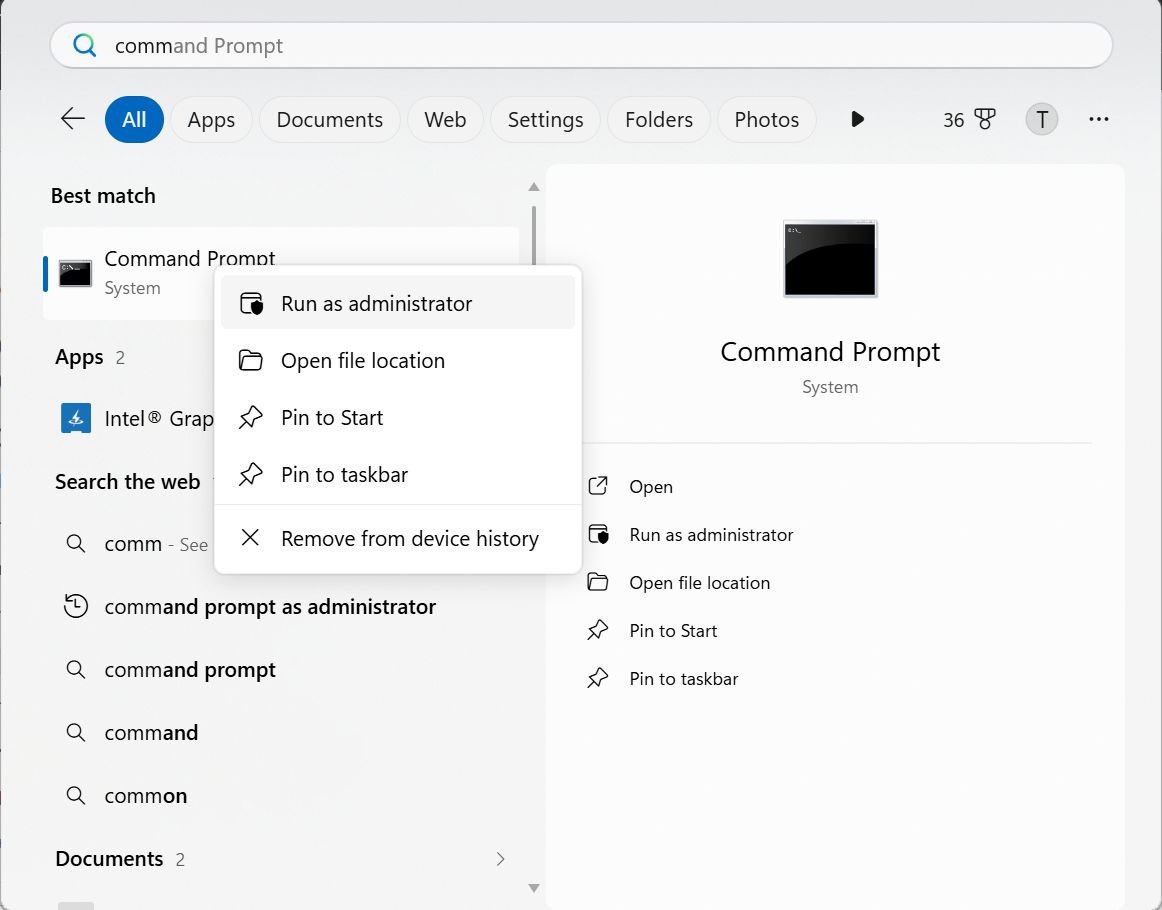Click shield icon in right pane Run as administrator
Image resolution: width=1162 pixels, height=910 pixels.
598,534
